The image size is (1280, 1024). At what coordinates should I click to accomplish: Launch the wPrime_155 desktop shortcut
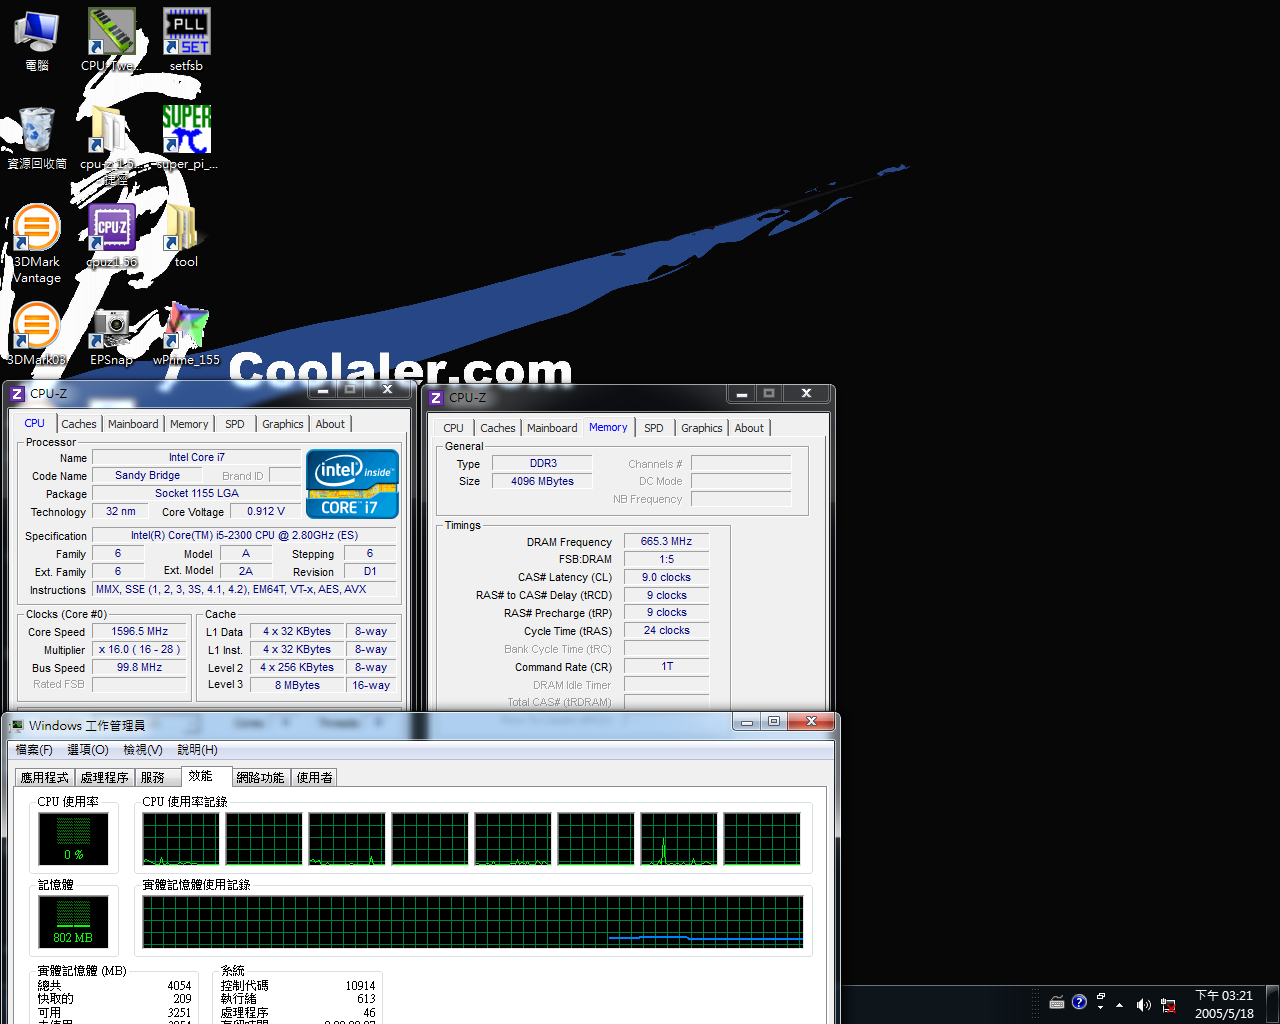tap(186, 334)
